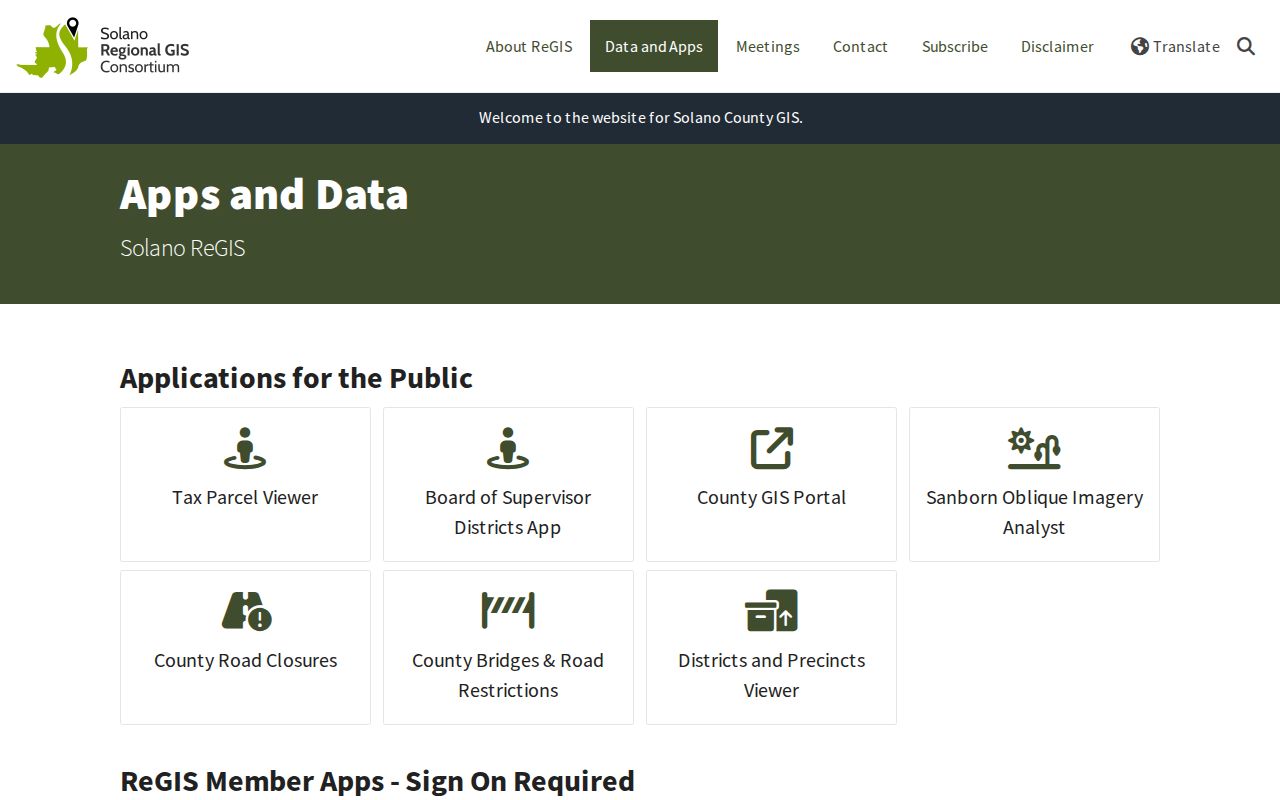
Task: Click the Board of Supervisor Districts icon
Action: [x=508, y=449]
